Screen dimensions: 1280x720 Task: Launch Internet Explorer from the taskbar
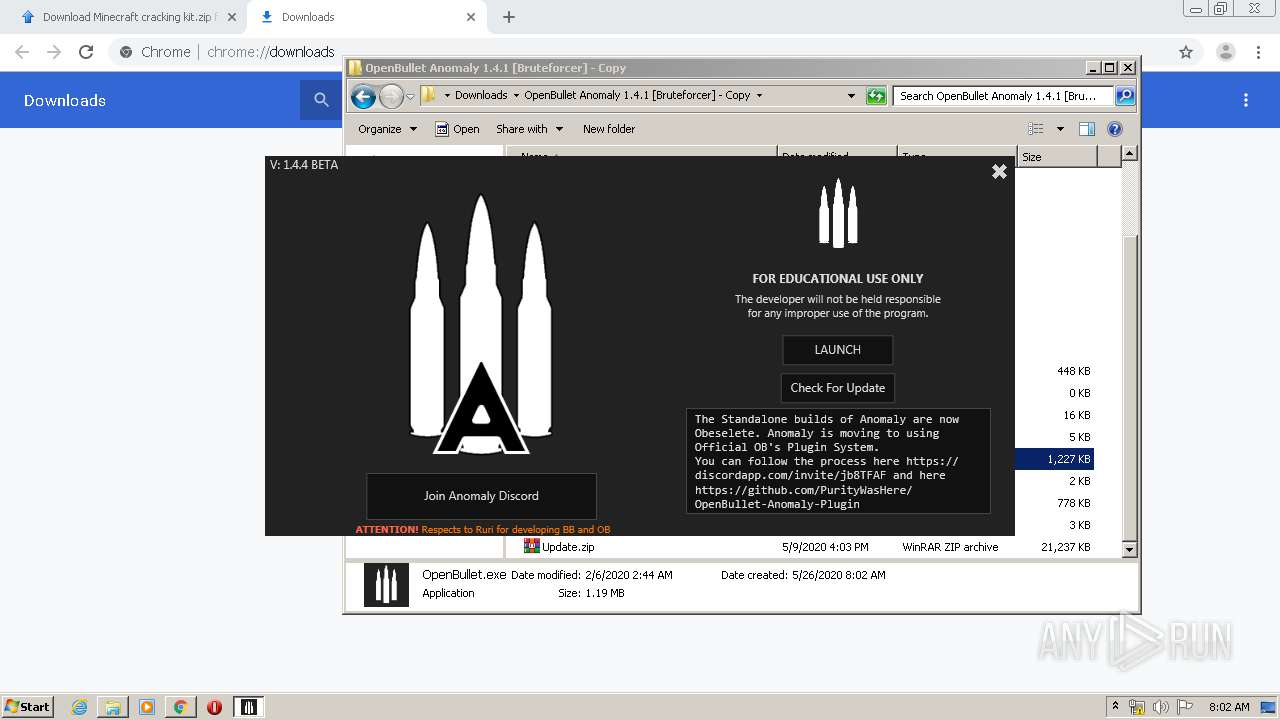[x=80, y=707]
